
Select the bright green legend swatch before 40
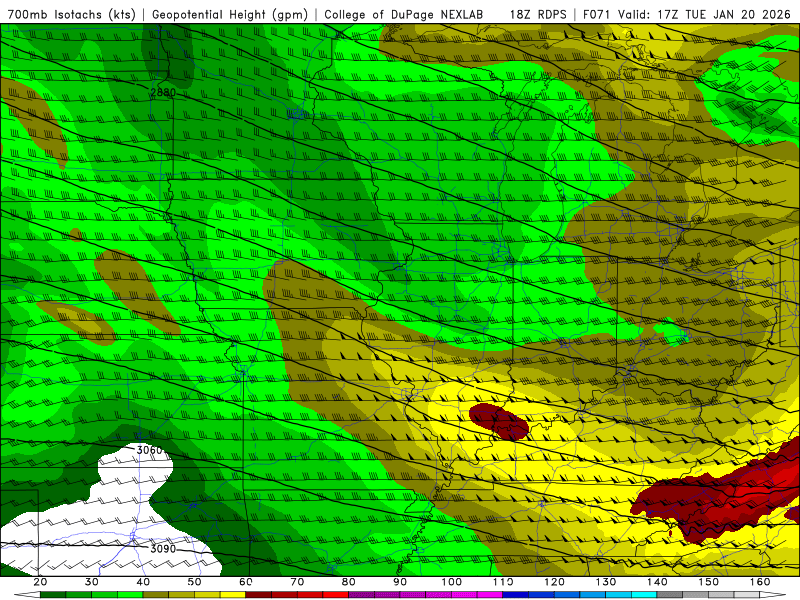click(130, 595)
